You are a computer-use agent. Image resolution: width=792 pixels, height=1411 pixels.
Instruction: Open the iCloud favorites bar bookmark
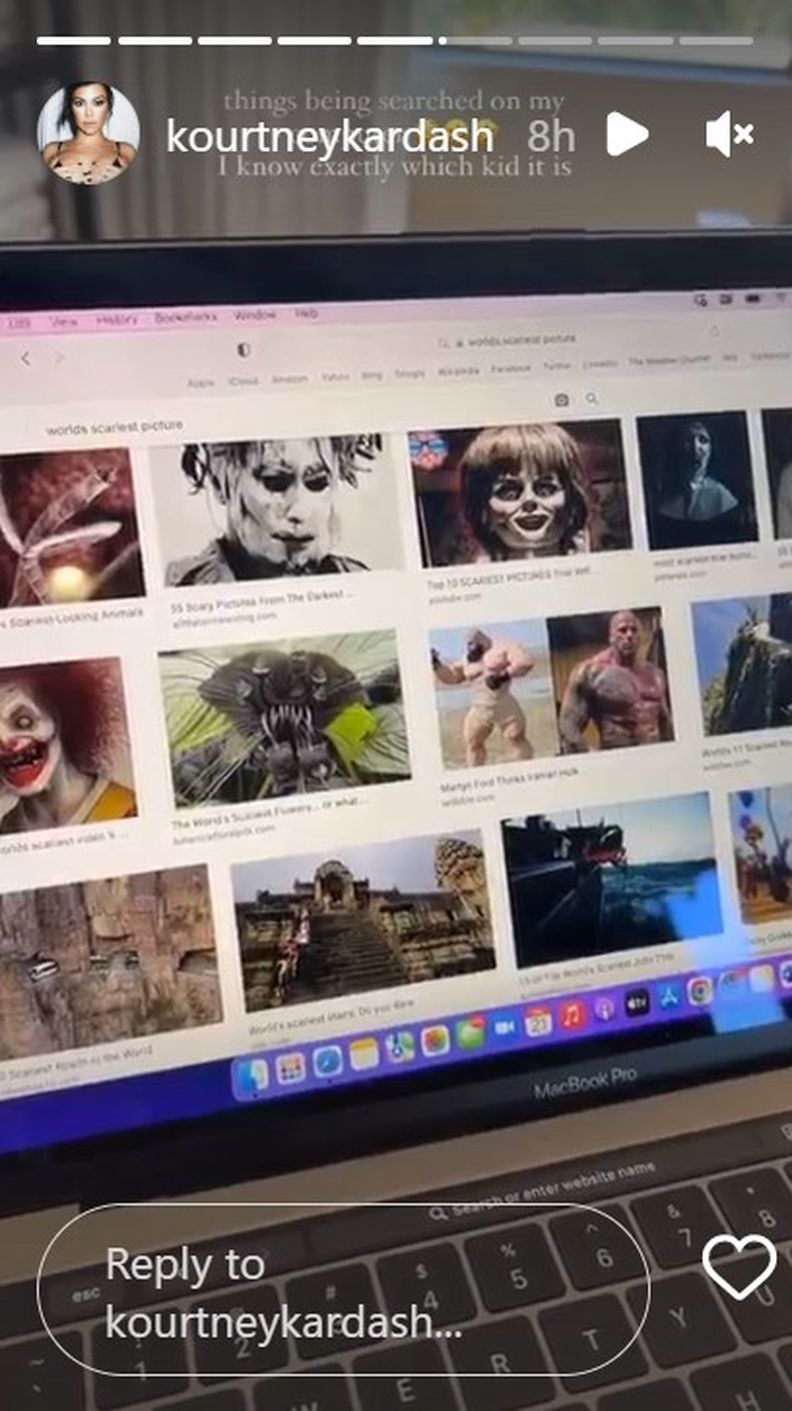pyautogui.click(x=243, y=381)
